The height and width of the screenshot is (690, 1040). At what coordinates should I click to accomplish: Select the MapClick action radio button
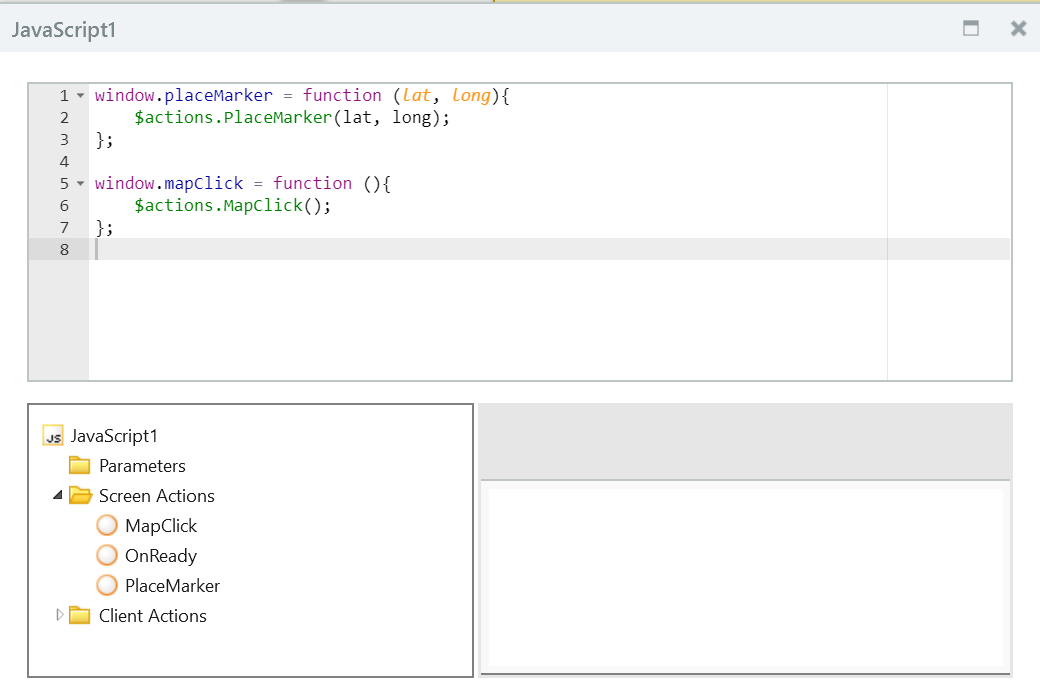point(107,525)
